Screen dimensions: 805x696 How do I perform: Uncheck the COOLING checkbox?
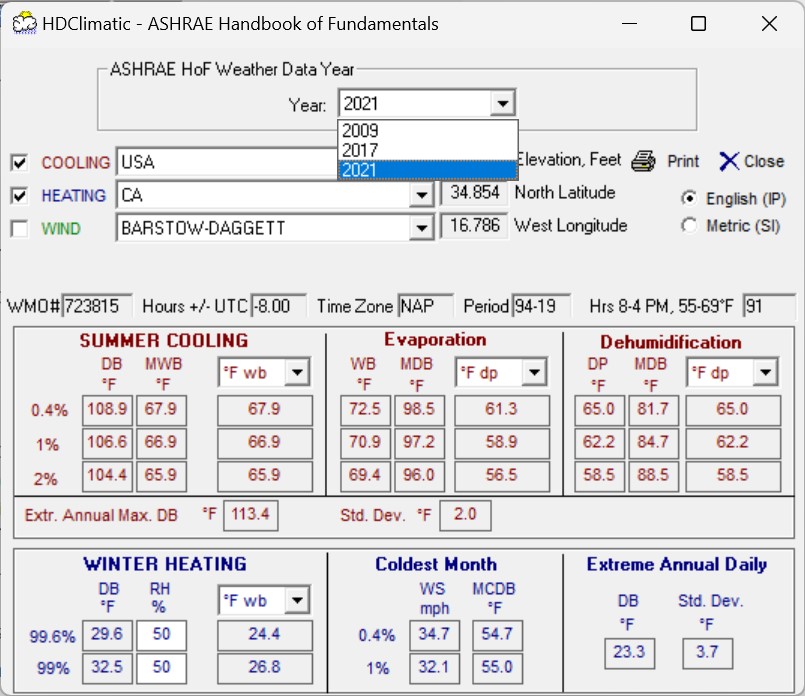click(x=20, y=163)
